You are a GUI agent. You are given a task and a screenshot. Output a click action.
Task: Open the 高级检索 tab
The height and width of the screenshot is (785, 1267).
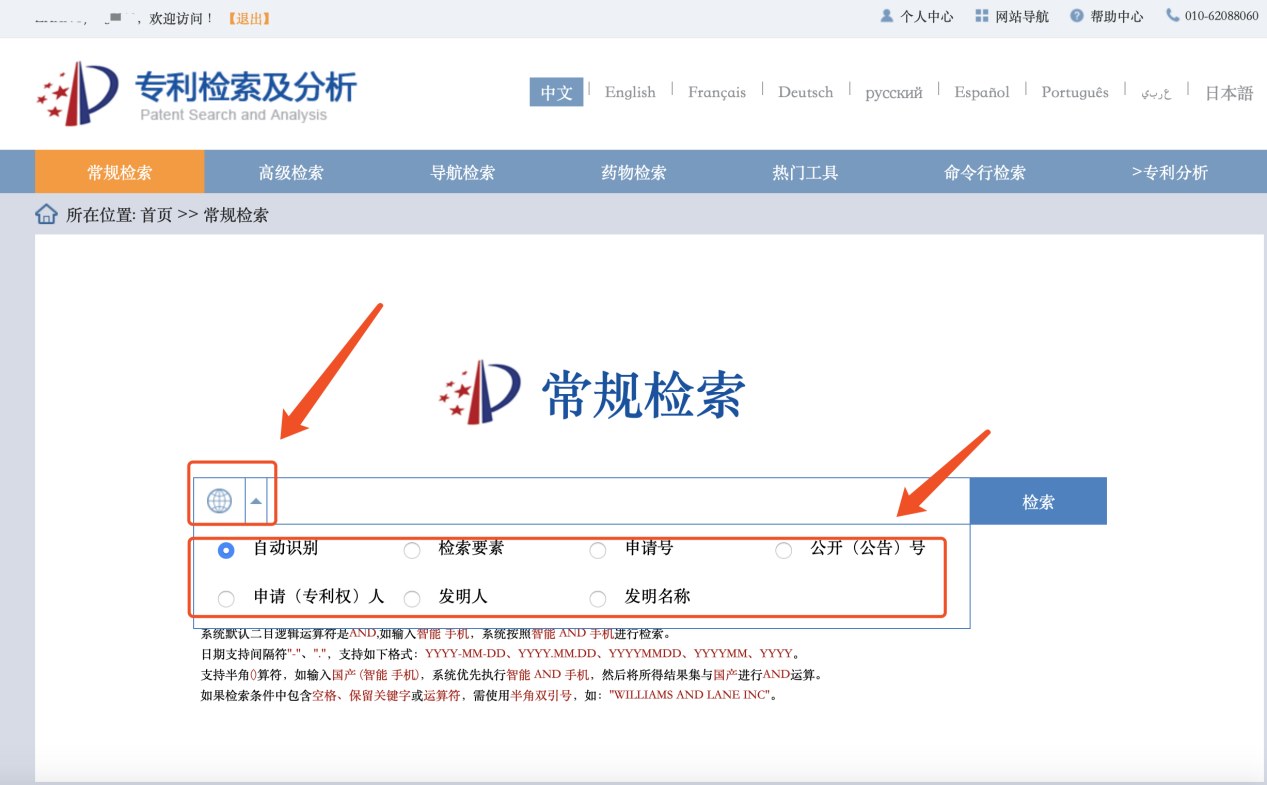point(291,172)
